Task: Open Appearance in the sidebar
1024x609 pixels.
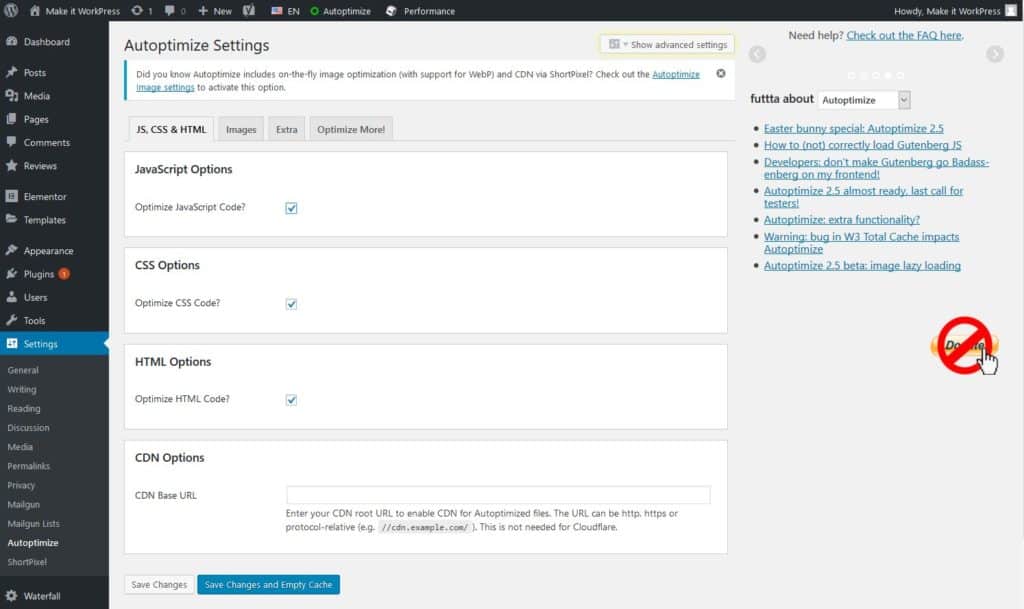Action: click(48, 251)
